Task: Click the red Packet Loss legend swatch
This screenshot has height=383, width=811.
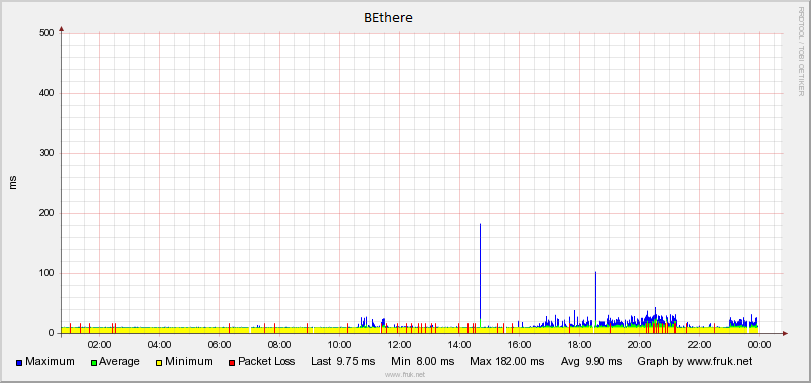Action: 232,362
